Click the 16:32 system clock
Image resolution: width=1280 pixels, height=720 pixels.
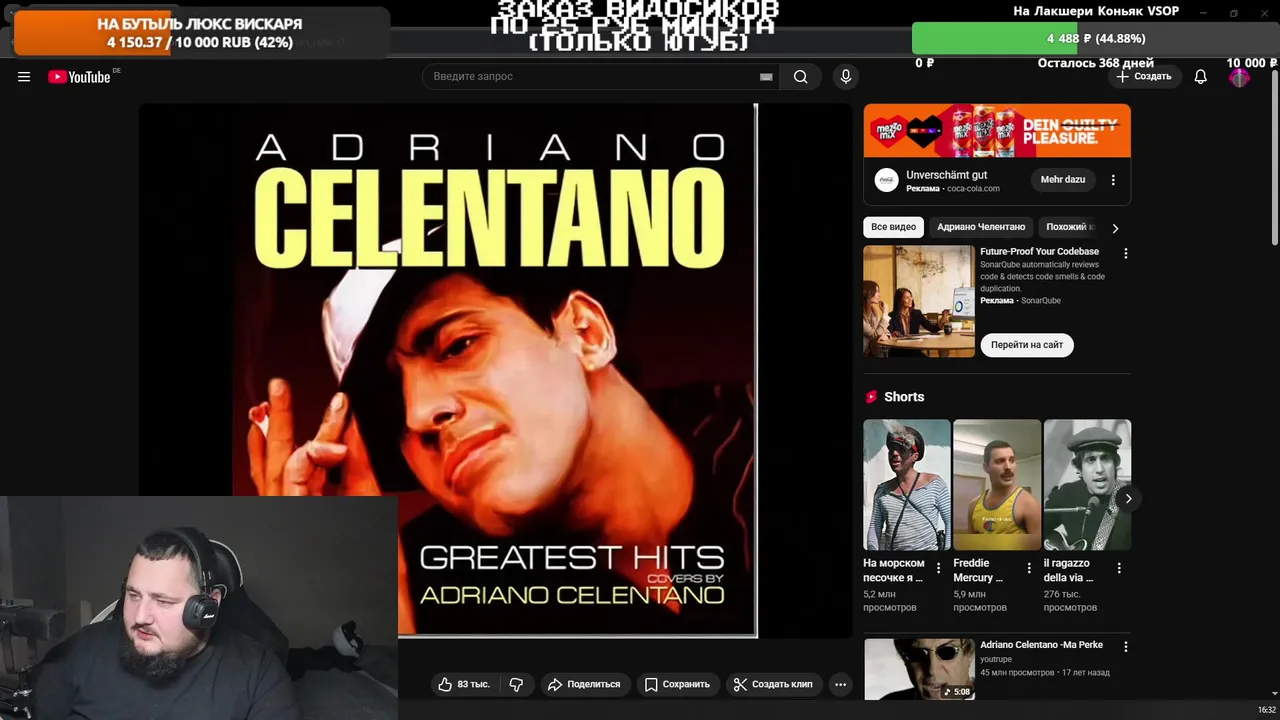click(1266, 710)
